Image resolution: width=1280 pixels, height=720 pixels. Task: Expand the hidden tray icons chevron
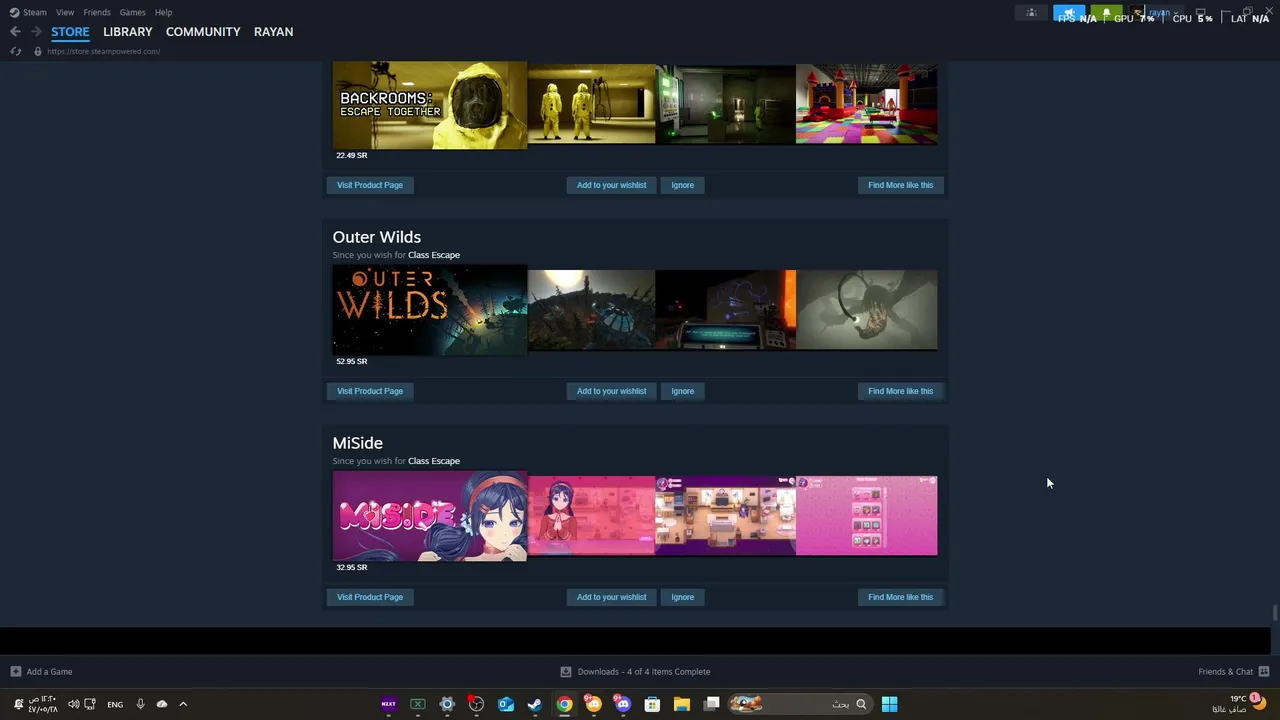pyautogui.click(x=183, y=704)
